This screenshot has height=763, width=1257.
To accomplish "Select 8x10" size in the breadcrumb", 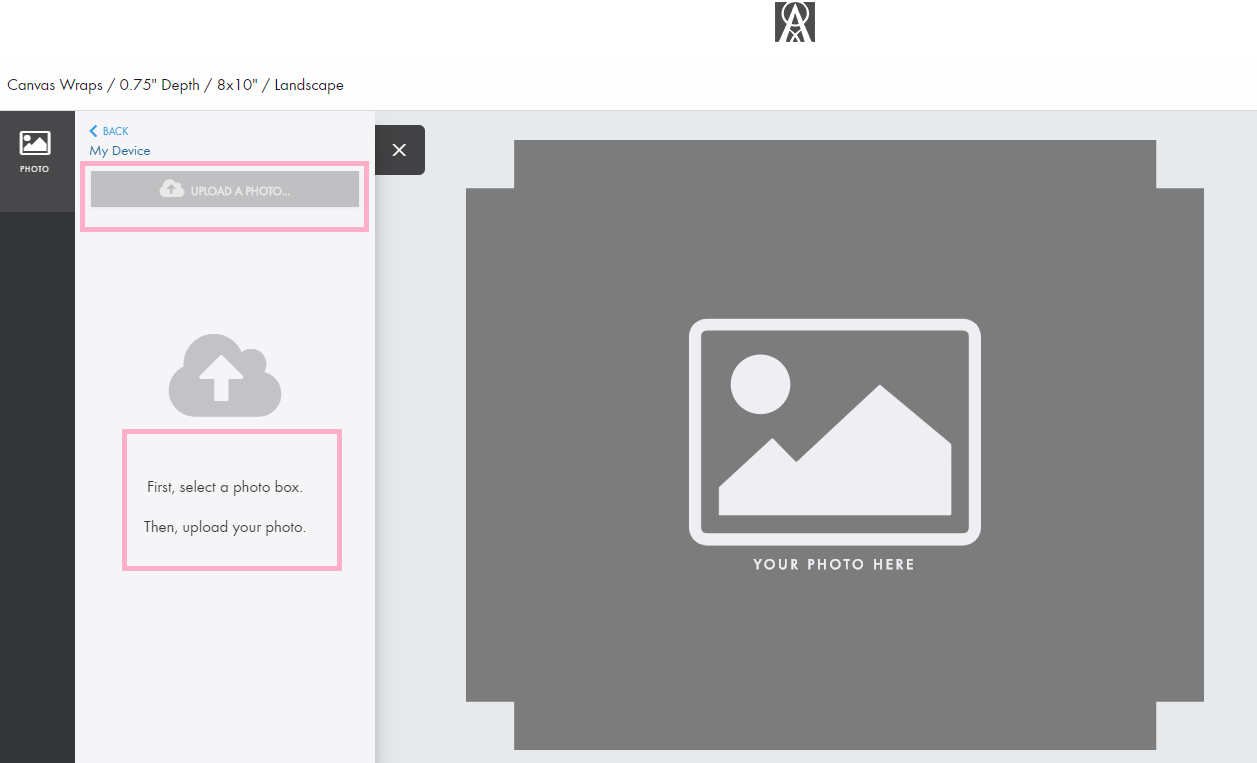I will 237,85.
